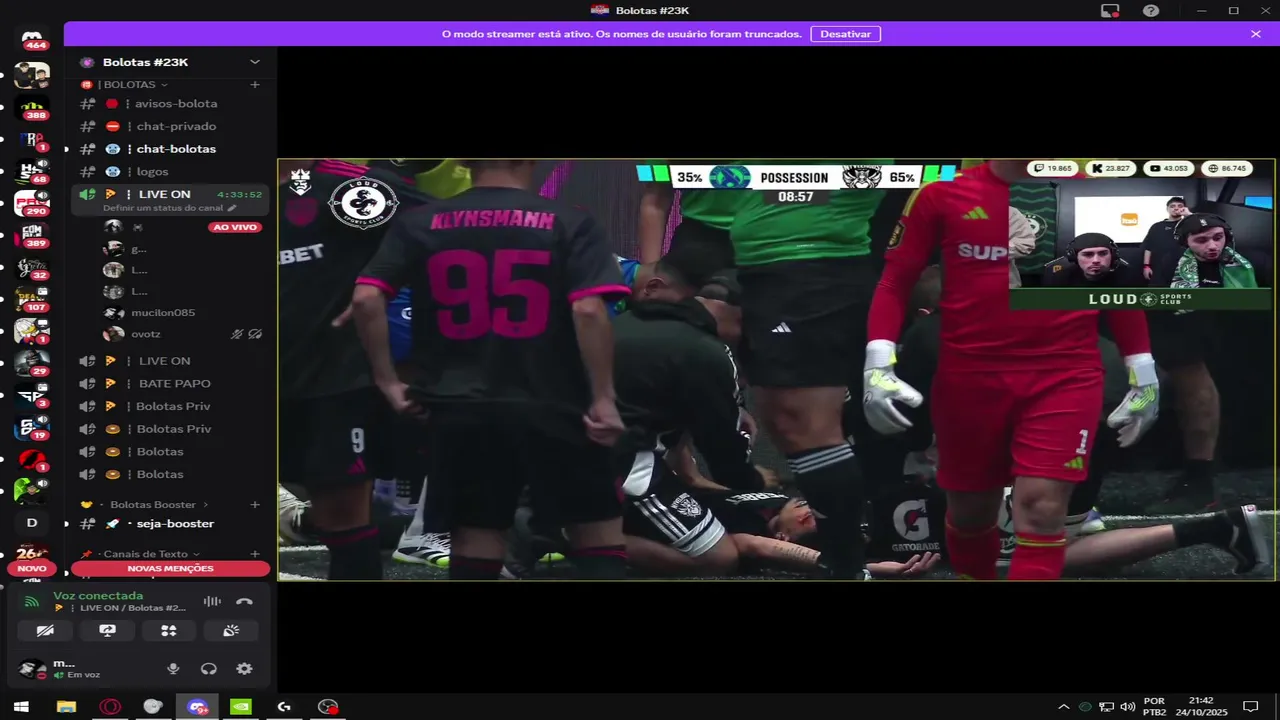This screenshot has height=720, width=1280.
Task: Open Discord direct messages home with 464 badge
Action: click(32, 40)
